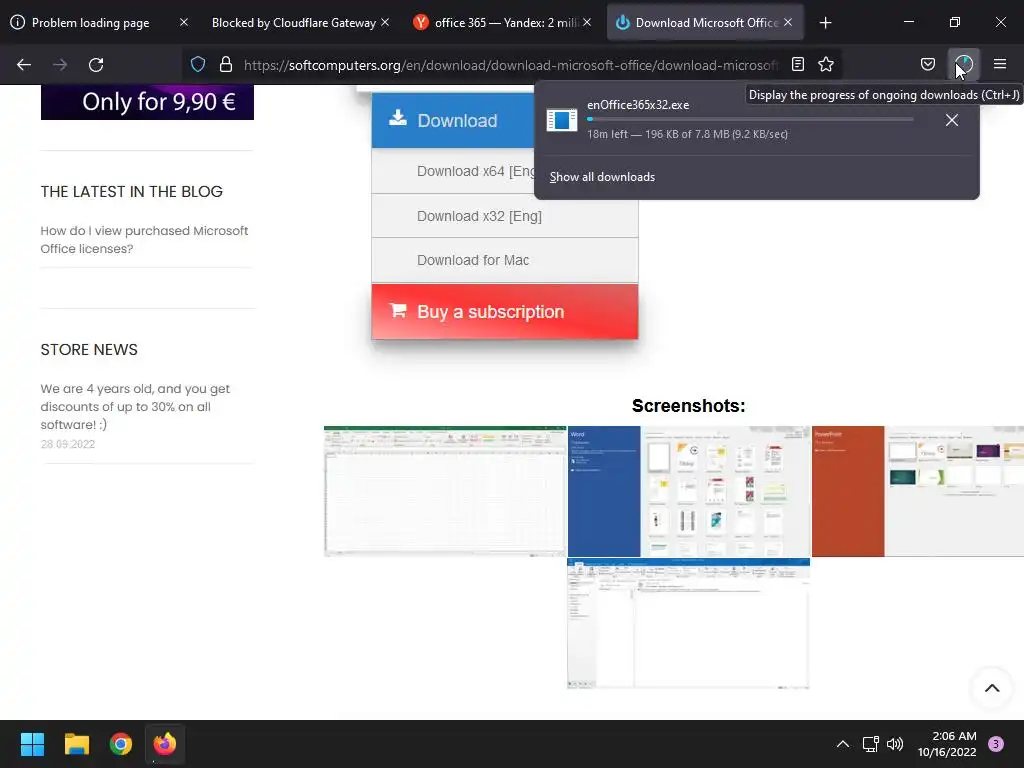This screenshot has width=1024, height=768.
Task: Open the Windows Start menu
Action: 32,744
